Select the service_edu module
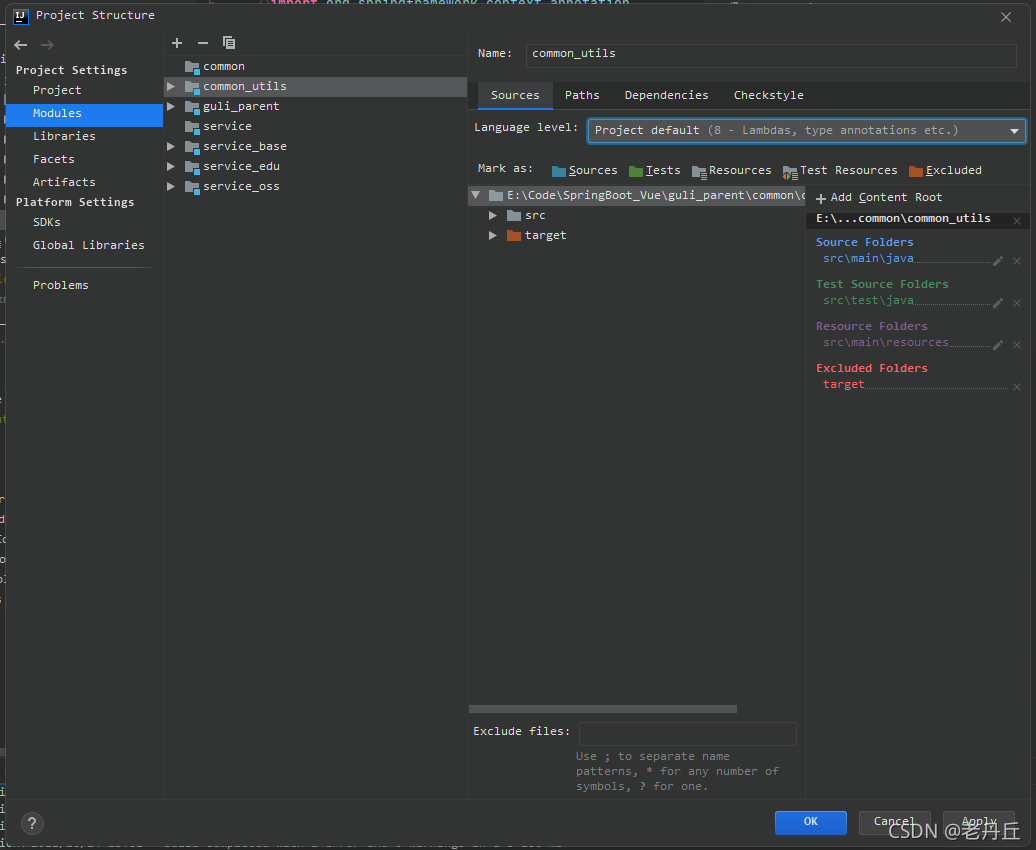1036x850 pixels. pos(315,167)
